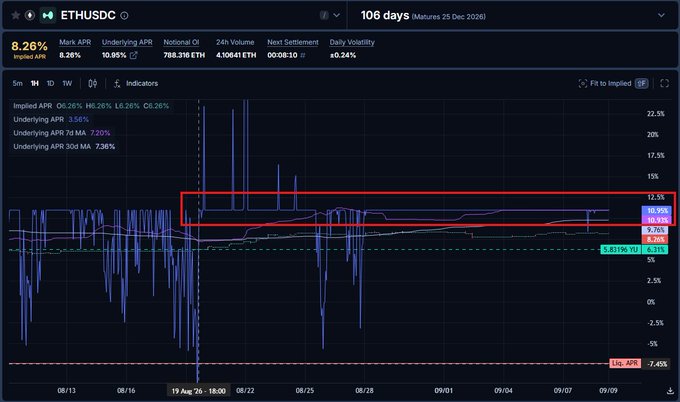Switch chart interval to 1H

[34, 83]
